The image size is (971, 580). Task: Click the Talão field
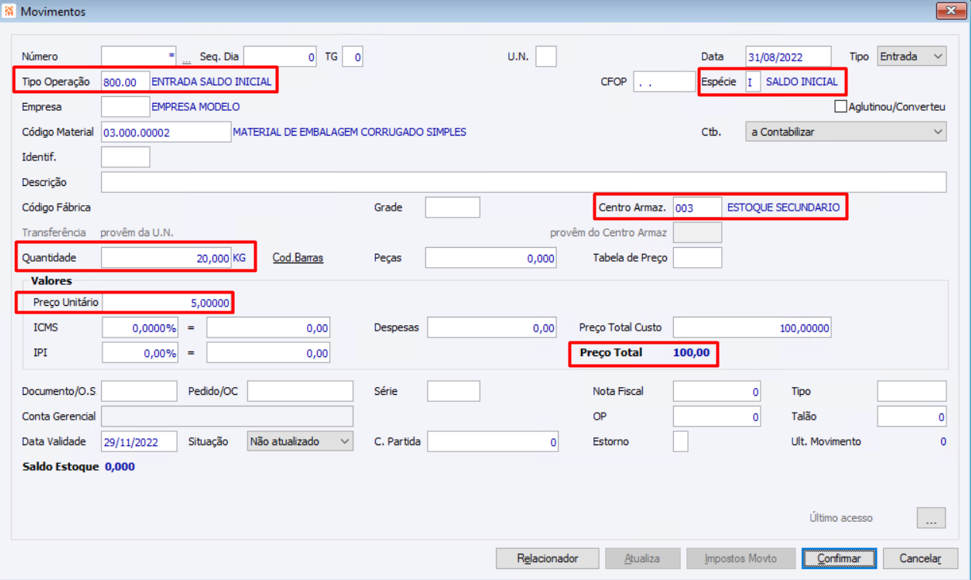click(912, 416)
